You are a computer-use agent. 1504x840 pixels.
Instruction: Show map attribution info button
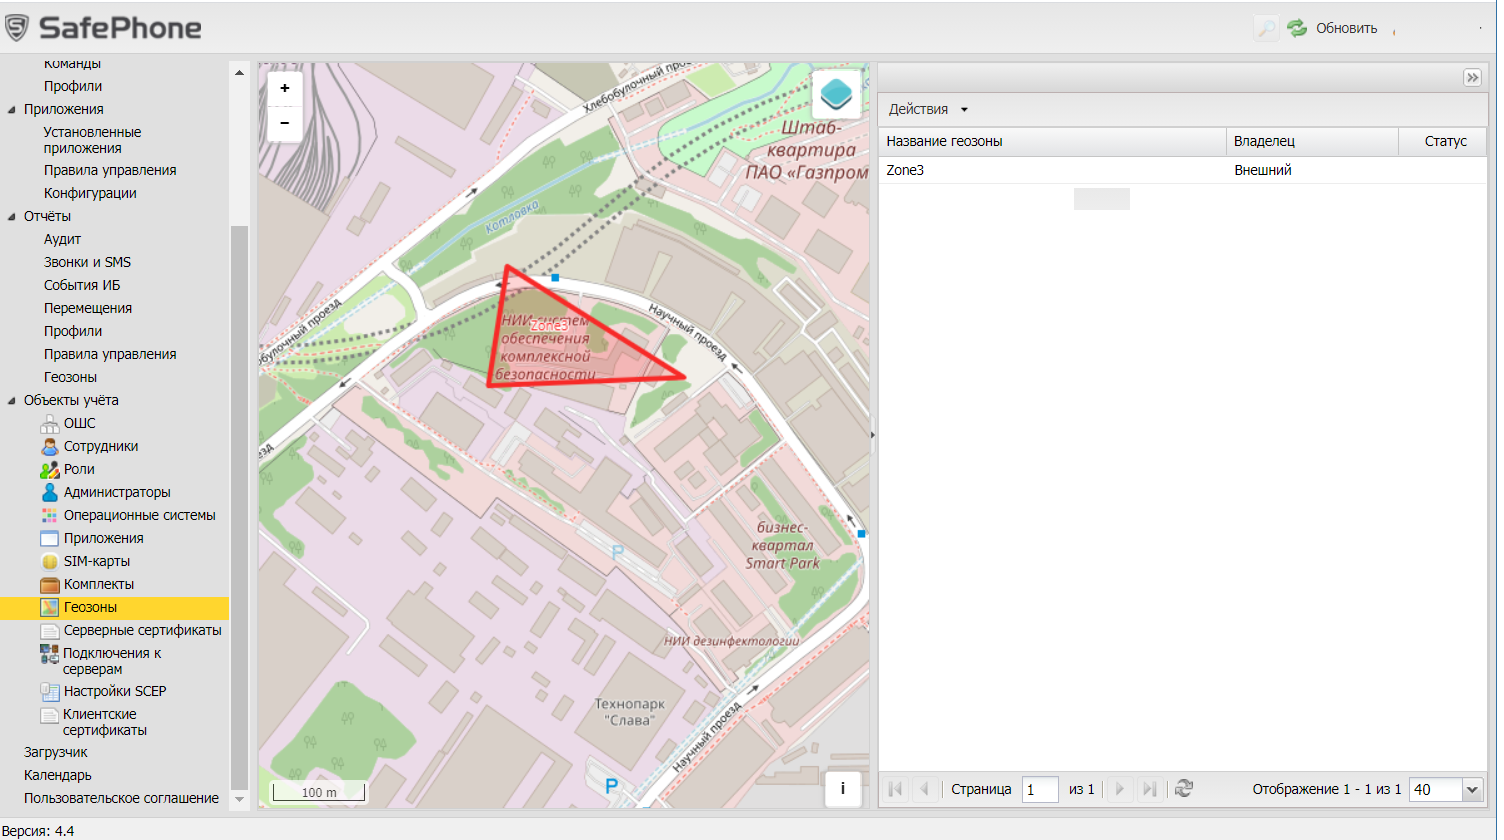click(x=842, y=788)
